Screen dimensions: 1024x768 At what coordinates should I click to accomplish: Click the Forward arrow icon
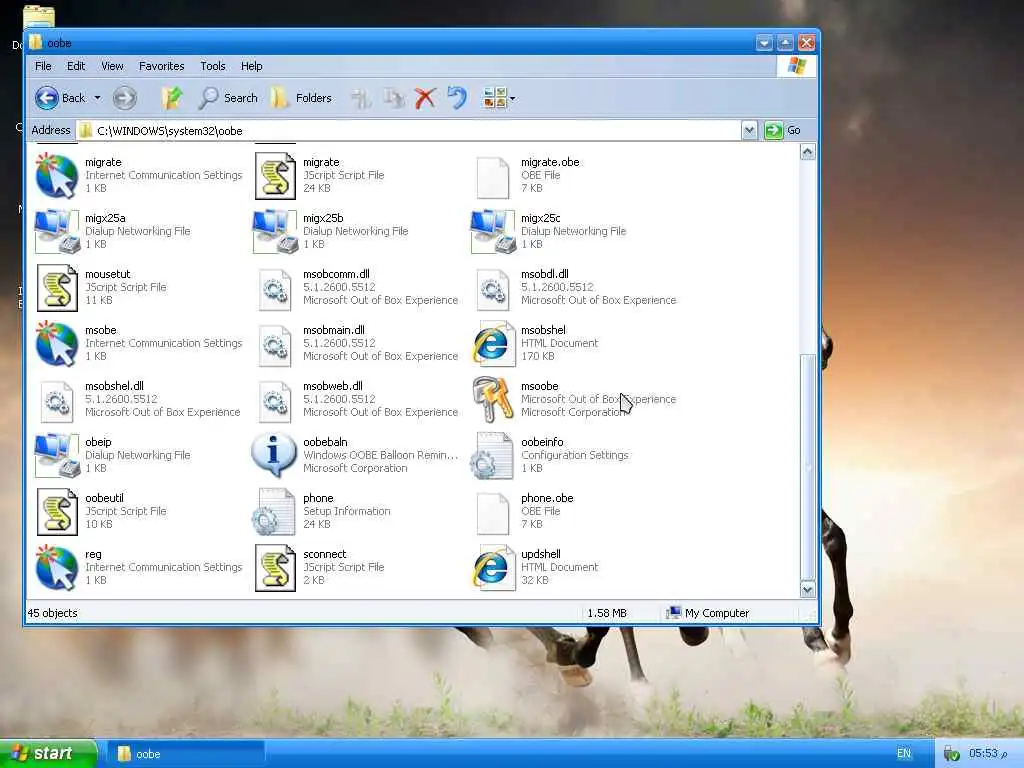point(124,98)
